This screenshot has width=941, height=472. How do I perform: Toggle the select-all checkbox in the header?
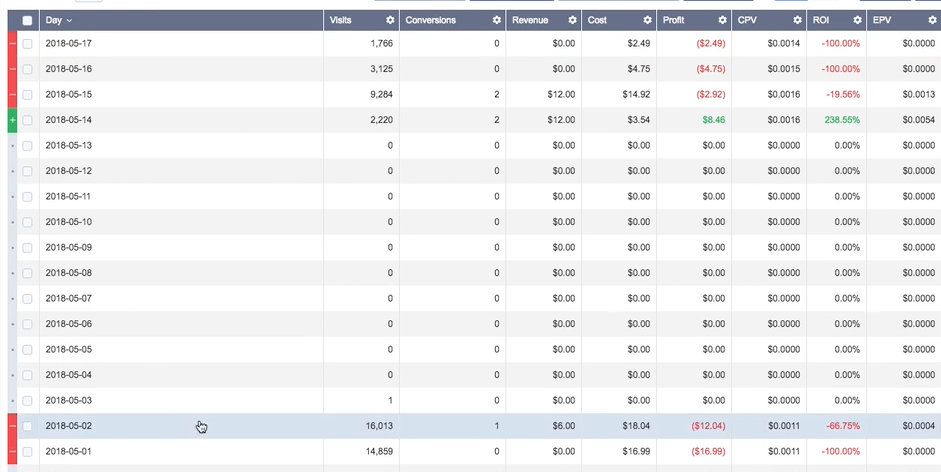coord(27,20)
